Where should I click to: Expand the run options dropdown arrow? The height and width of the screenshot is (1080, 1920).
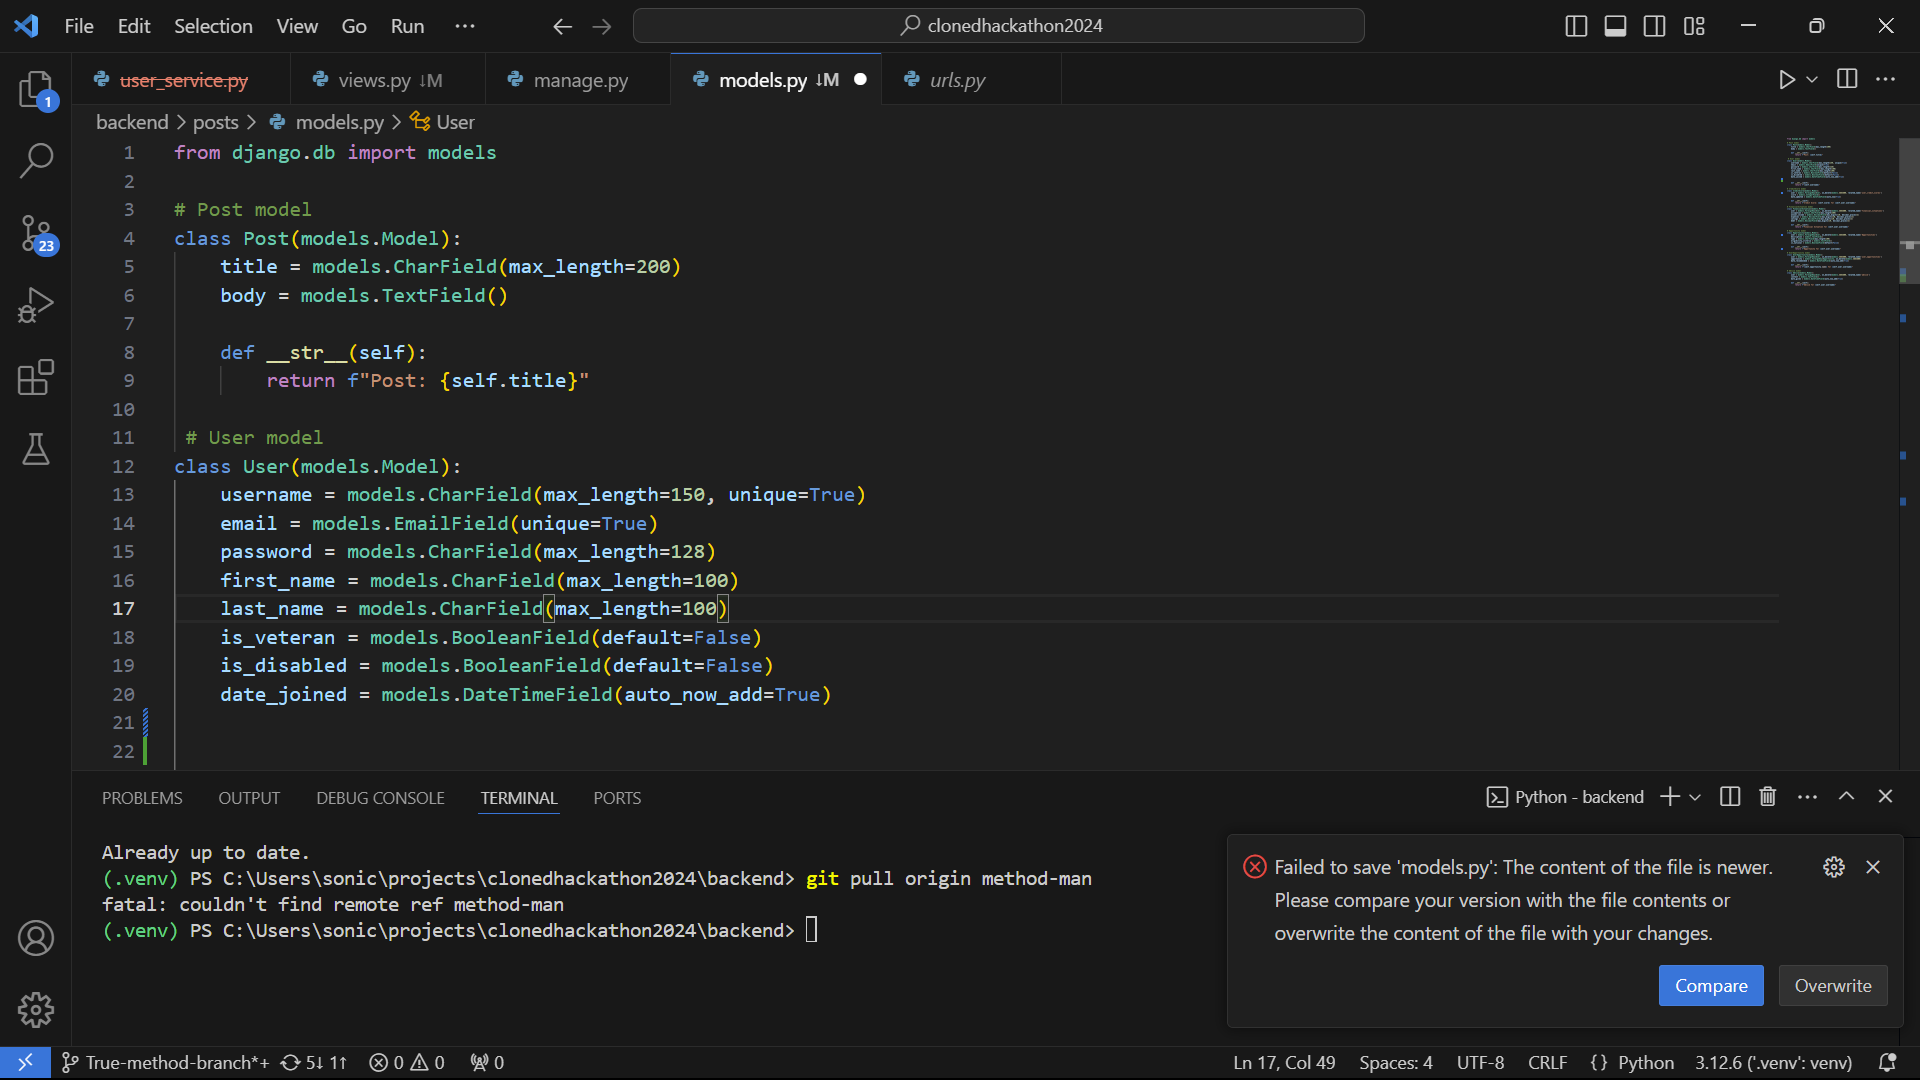point(1812,80)
